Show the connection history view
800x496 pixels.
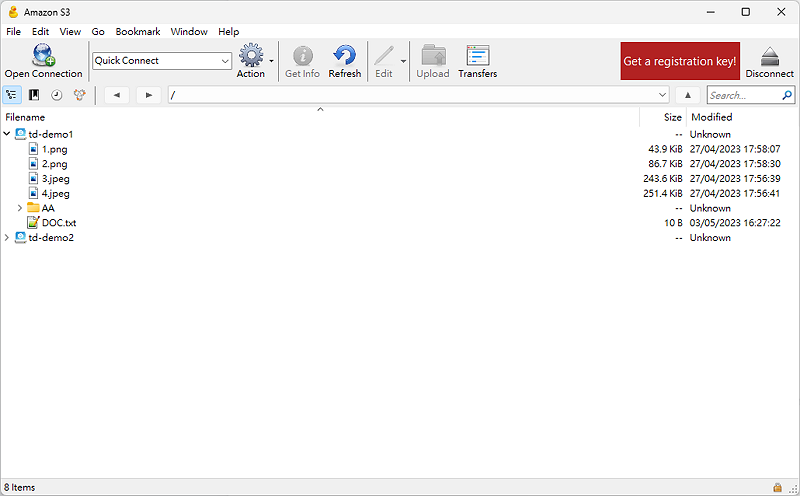57,95
